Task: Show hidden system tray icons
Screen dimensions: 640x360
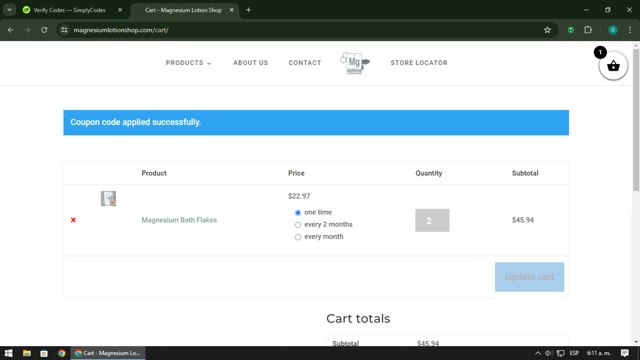Action: [x=538, y=353]
